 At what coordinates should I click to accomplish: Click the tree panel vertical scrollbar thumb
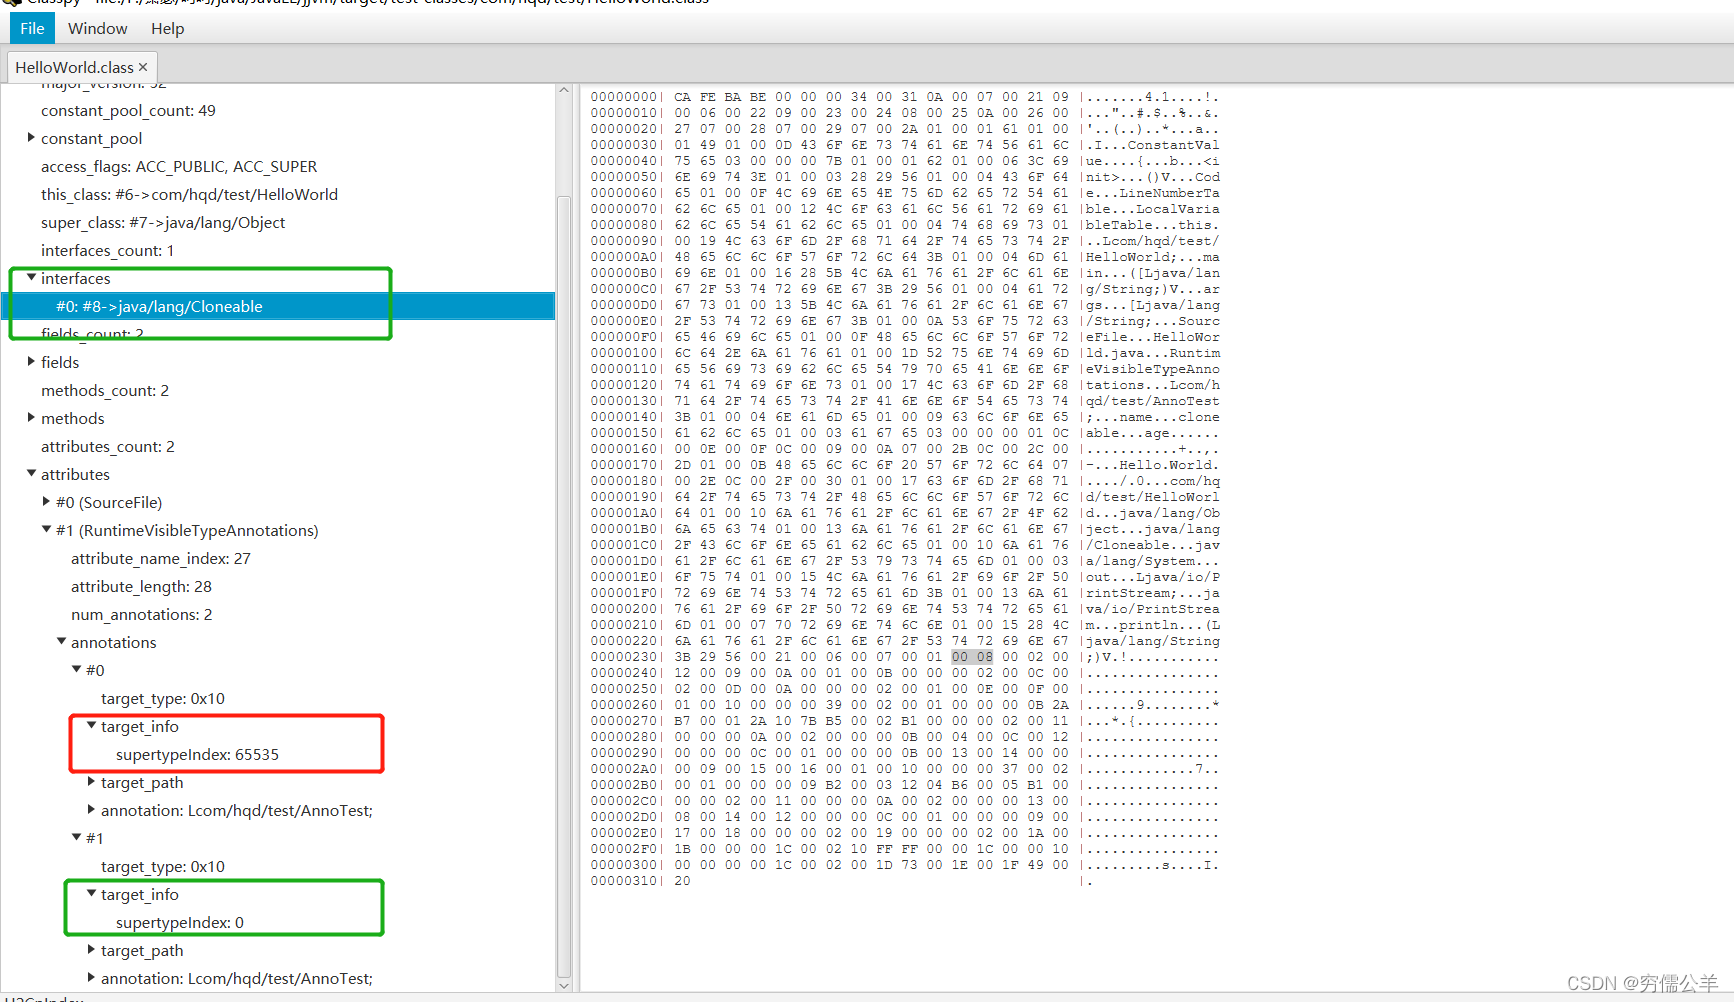click(564, 586)
